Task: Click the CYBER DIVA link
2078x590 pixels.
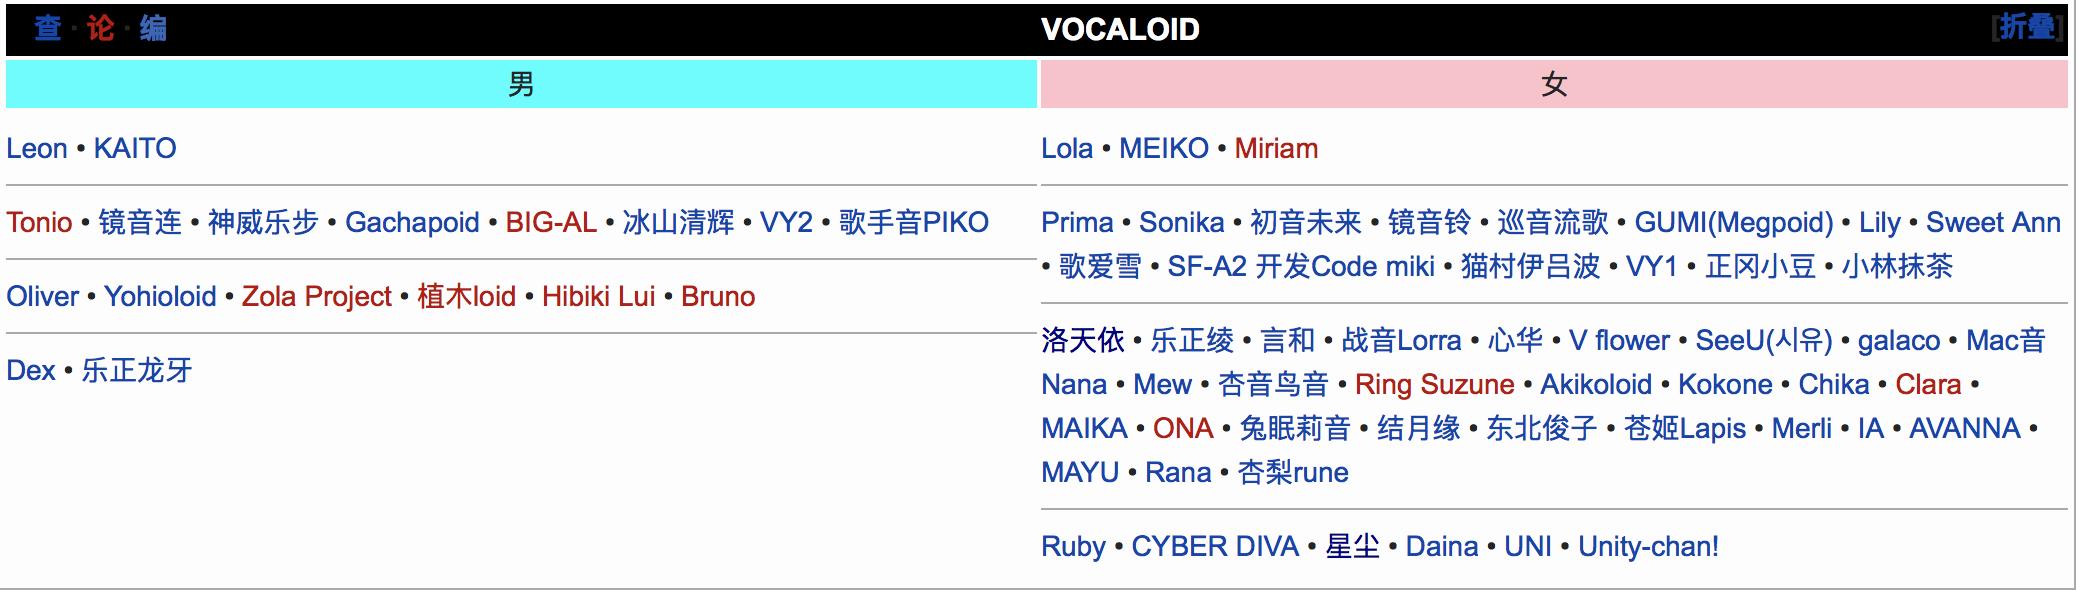Action: [1215, 547]
